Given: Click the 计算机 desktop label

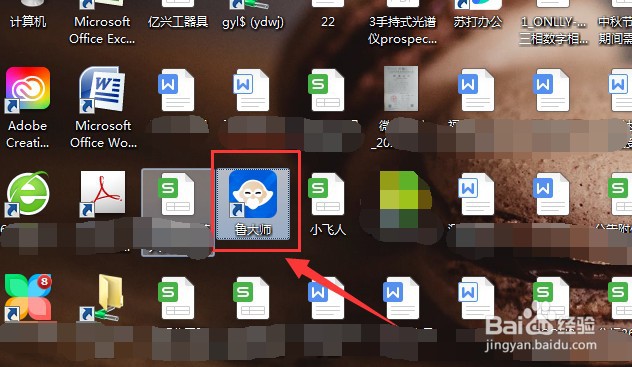Looking at the screenshot, I should pyautogui.click(x=27, y=22).
